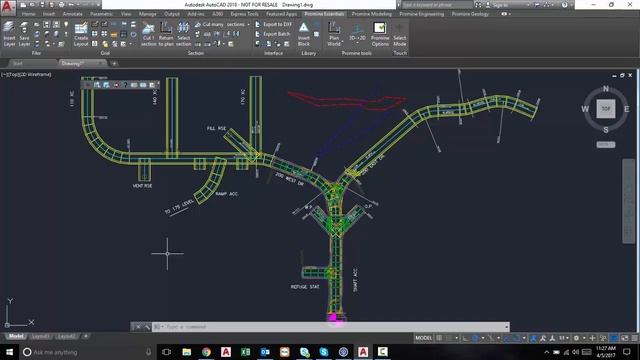This screenshot has width=640, height=360.
Task: Toggle Ortho mode in status bar
Action: pos(465,338)
